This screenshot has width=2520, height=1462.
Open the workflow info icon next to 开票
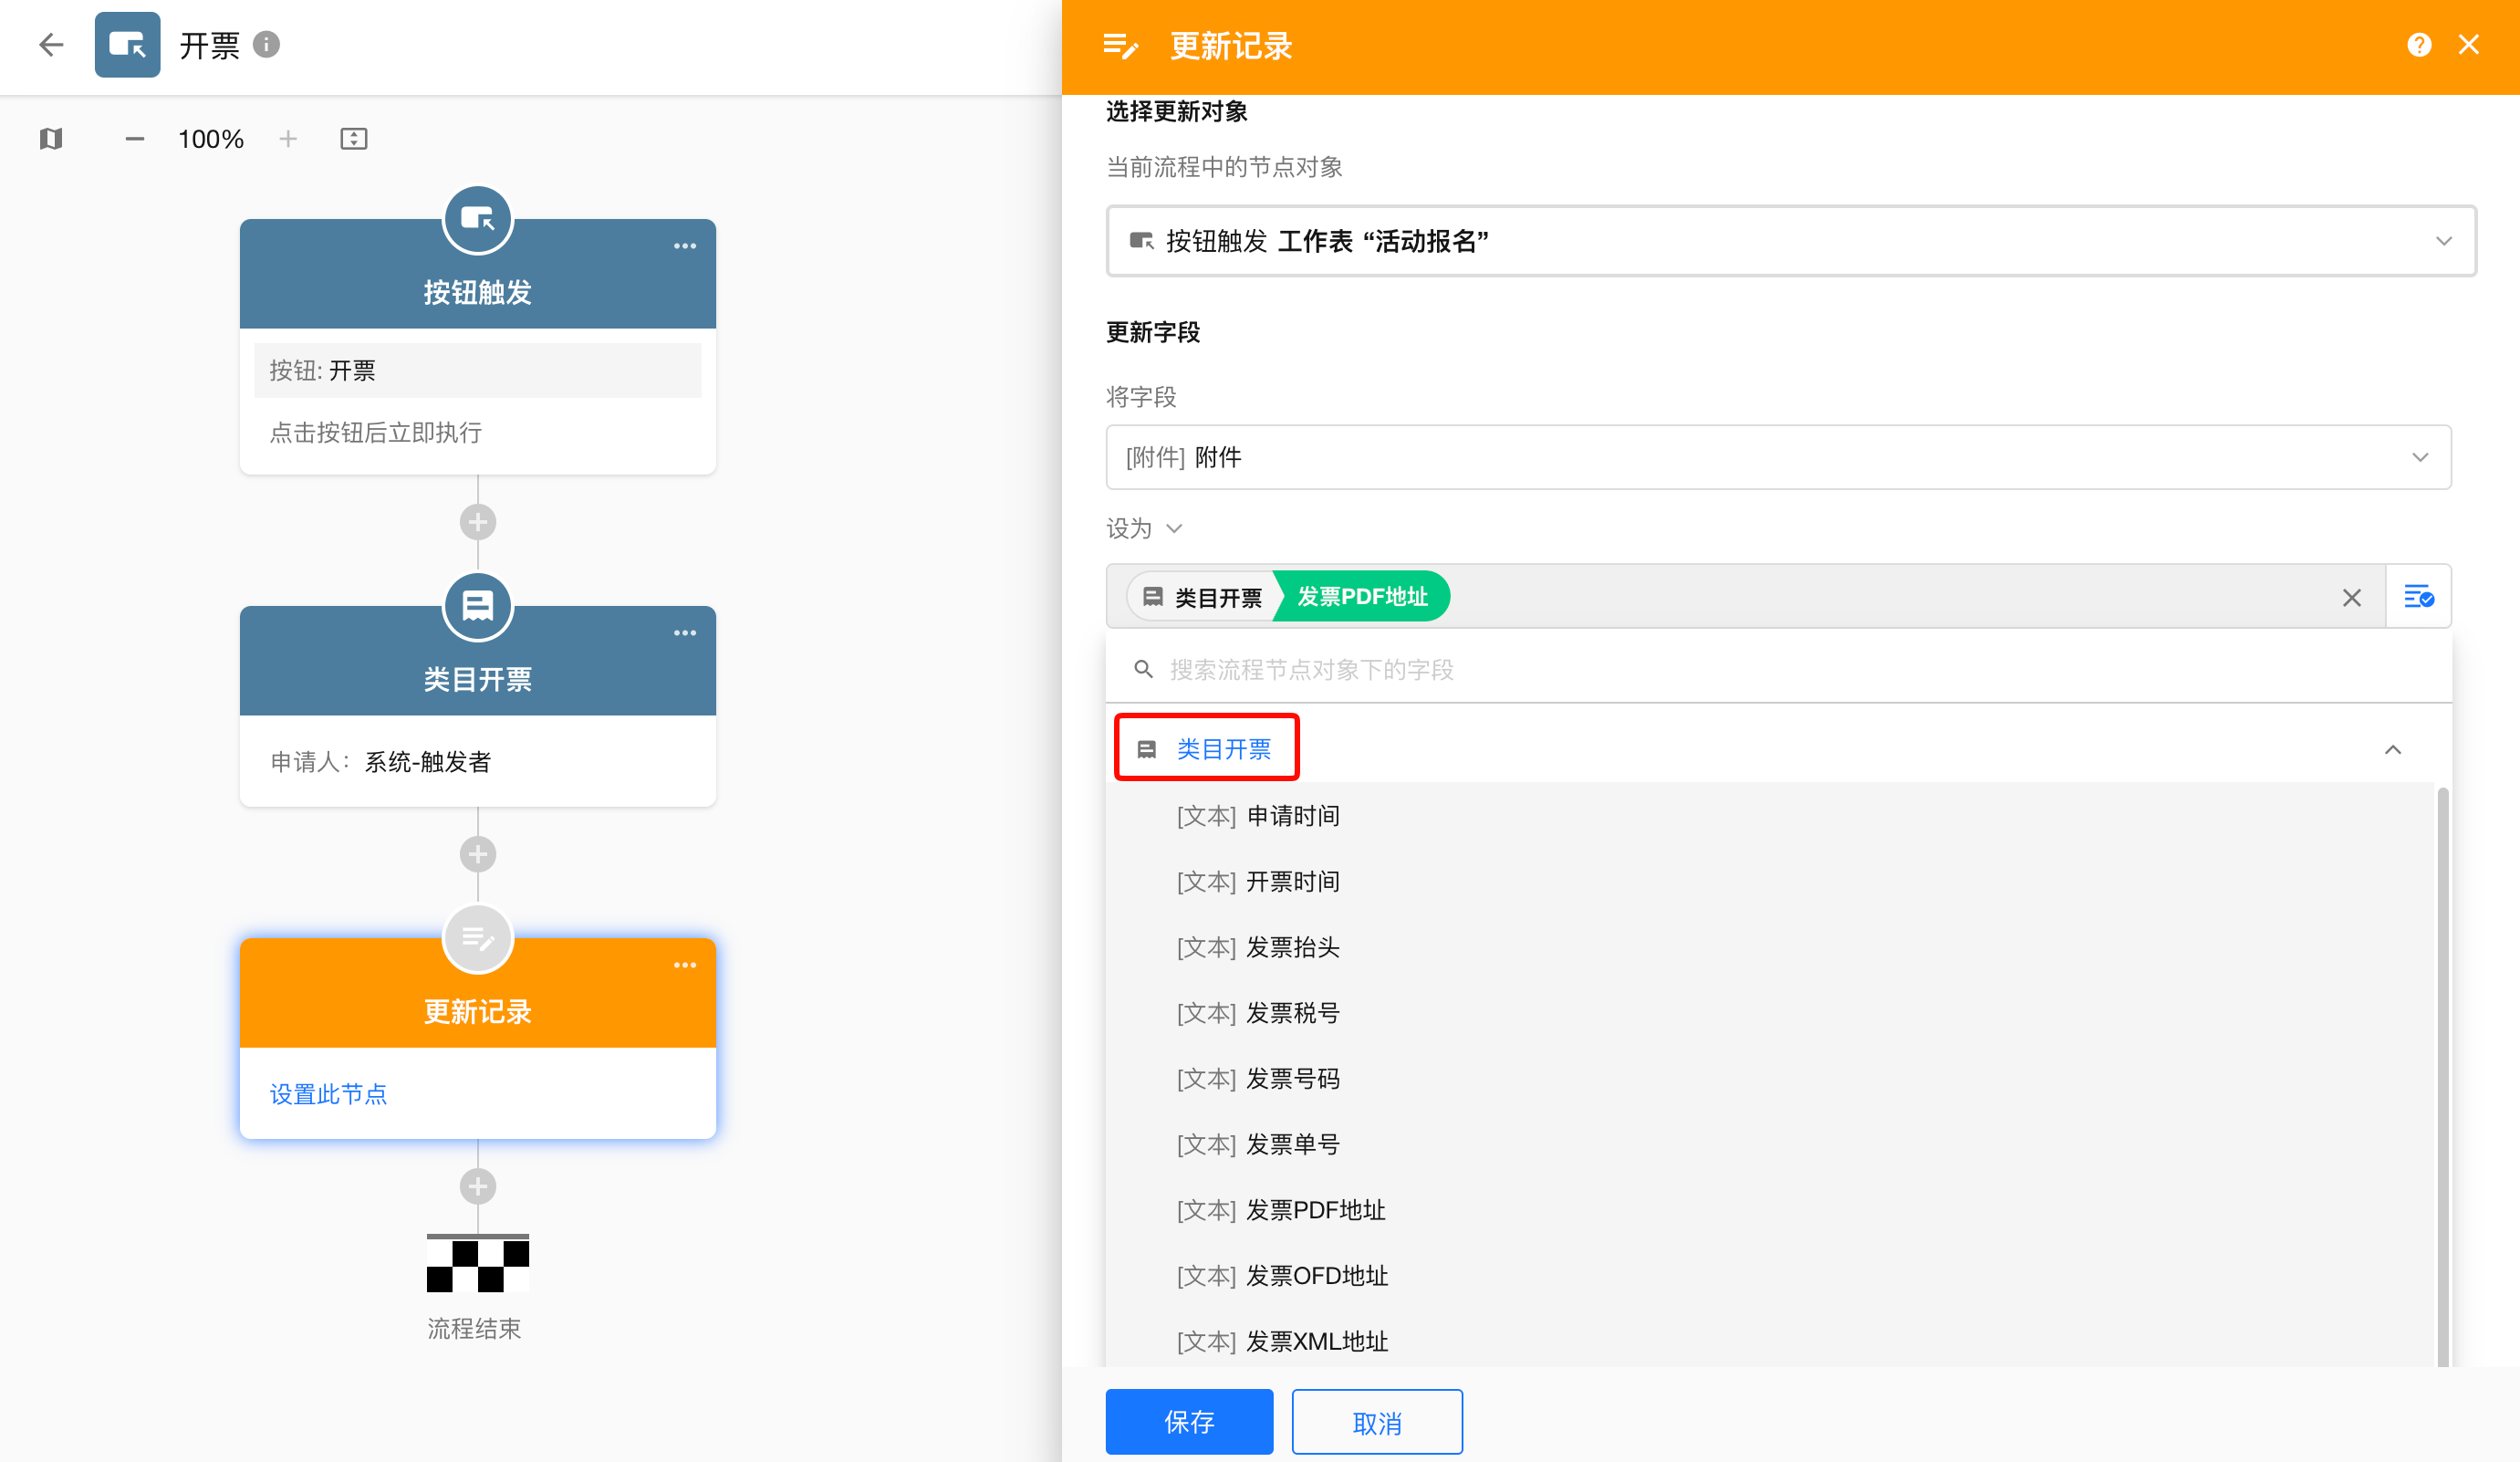click(x=266, y=45)
